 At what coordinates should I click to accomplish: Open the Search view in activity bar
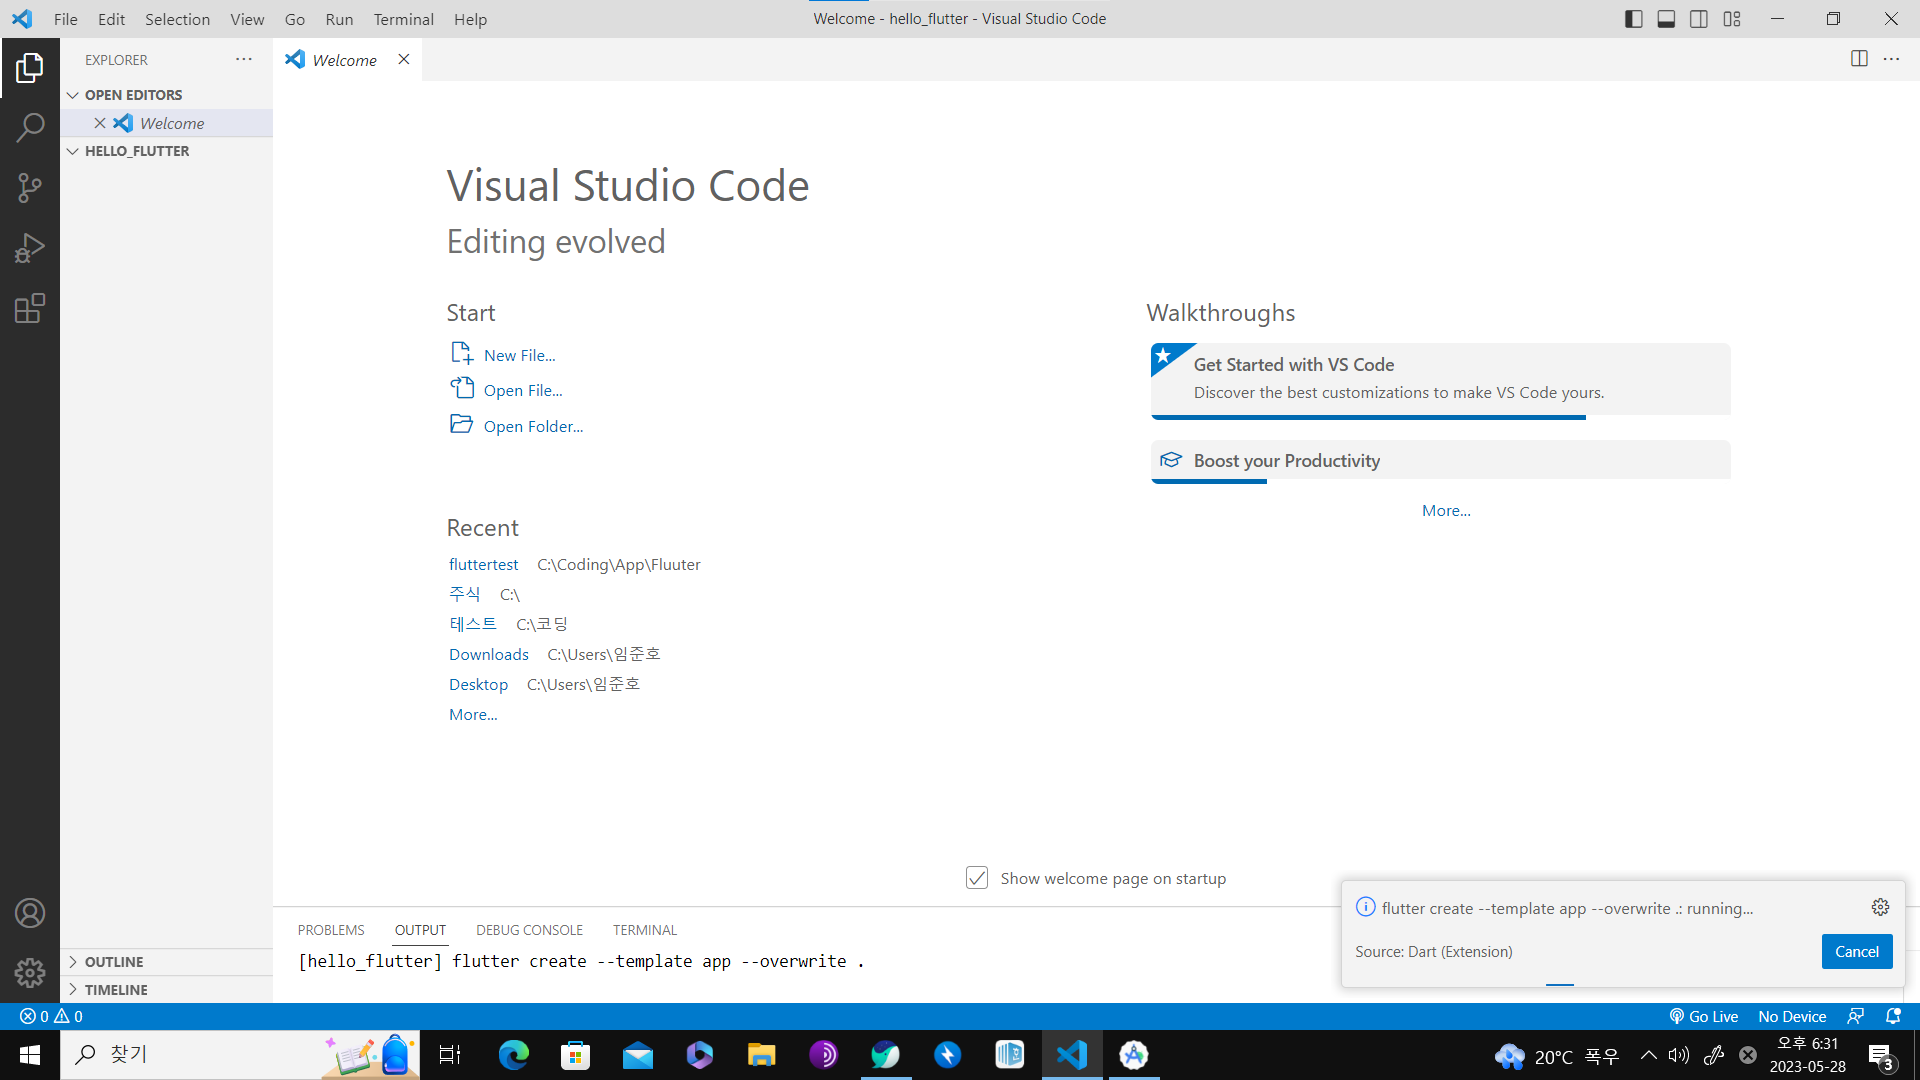[x=30, y=128]
